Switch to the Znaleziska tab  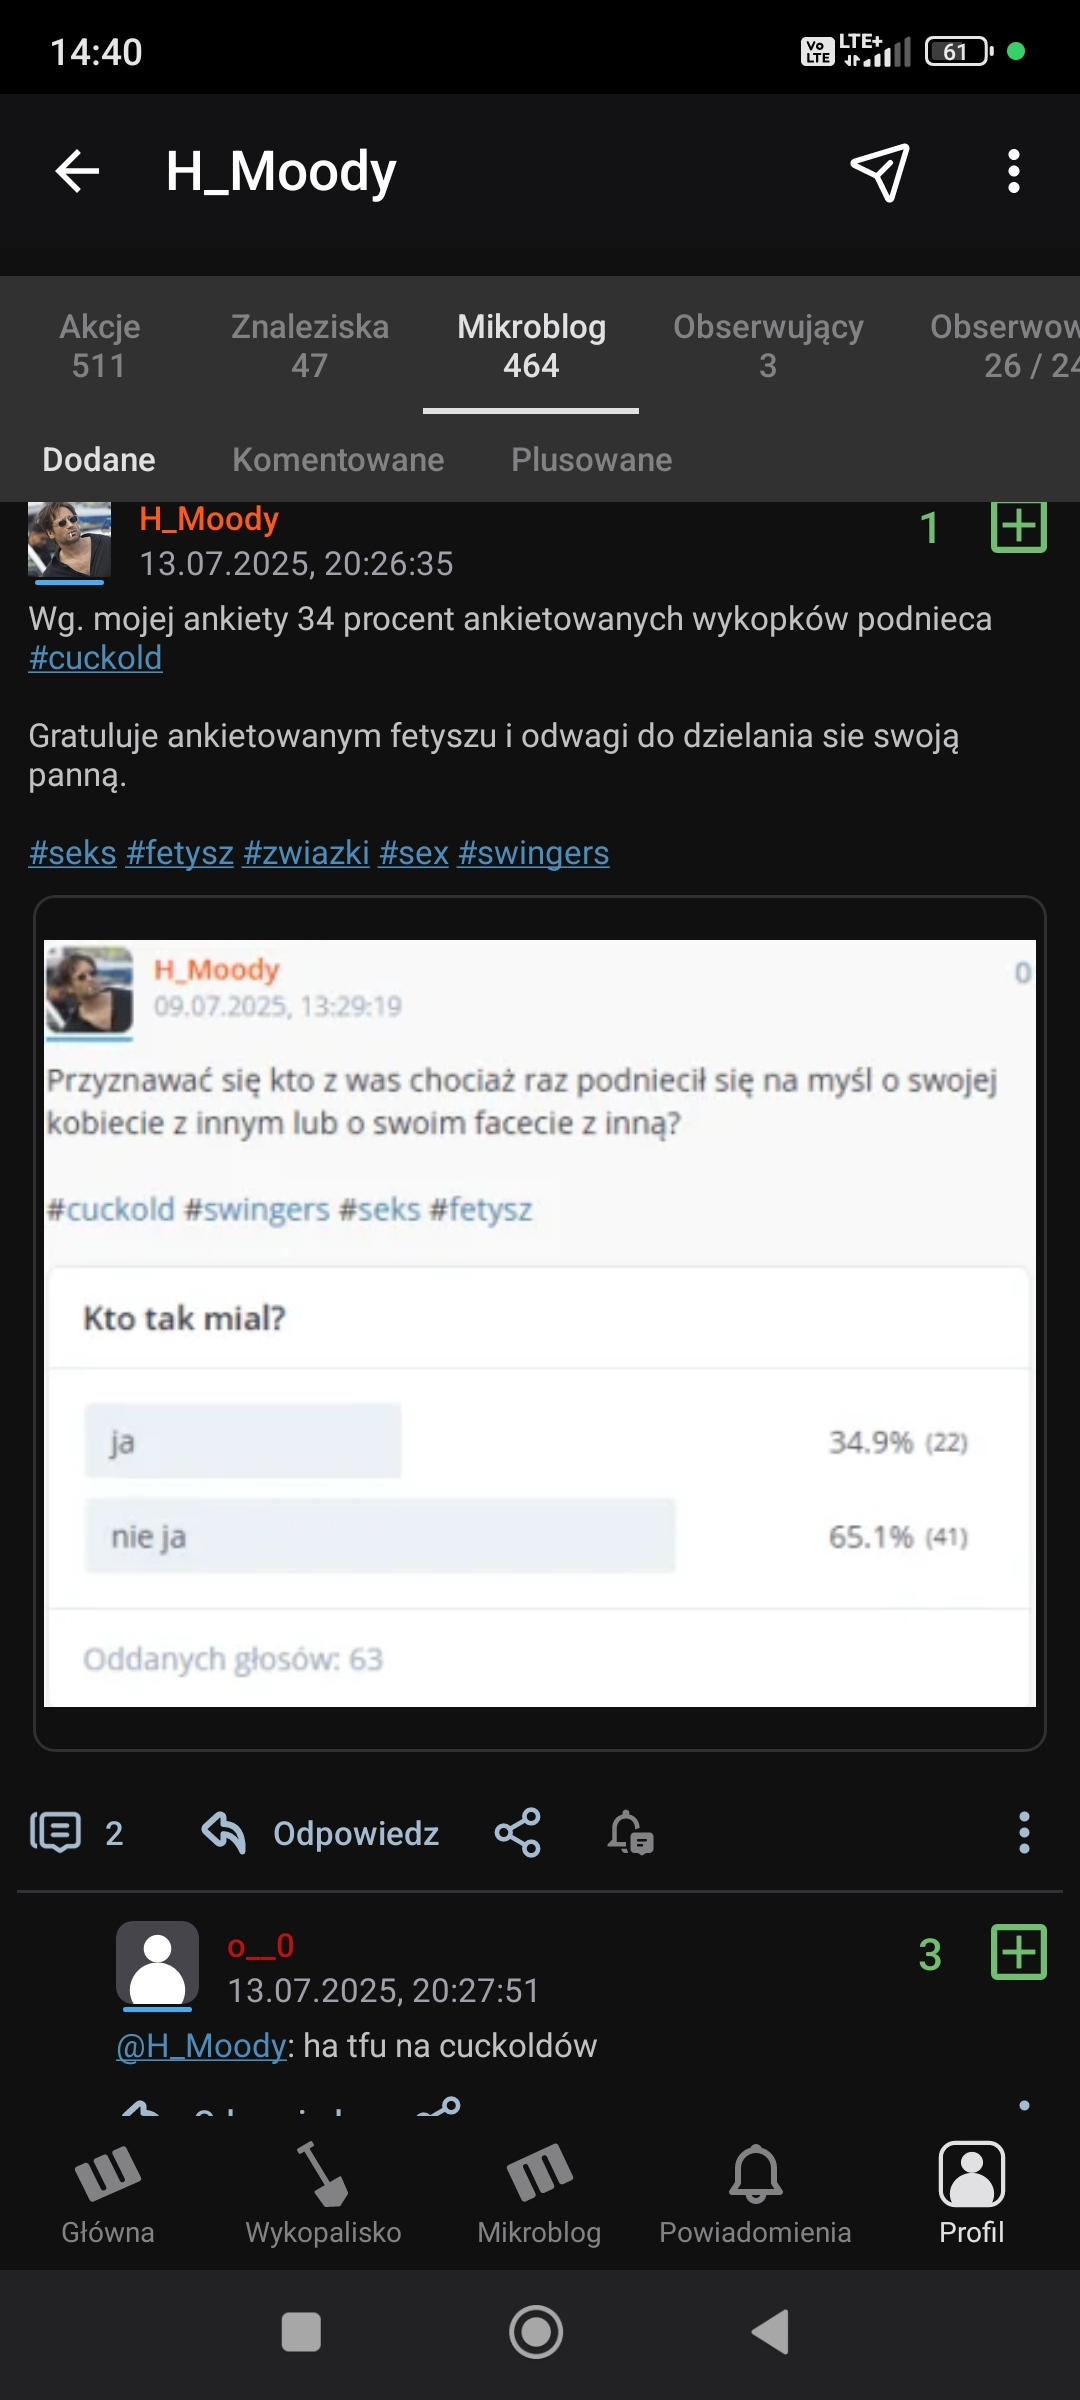309,345
